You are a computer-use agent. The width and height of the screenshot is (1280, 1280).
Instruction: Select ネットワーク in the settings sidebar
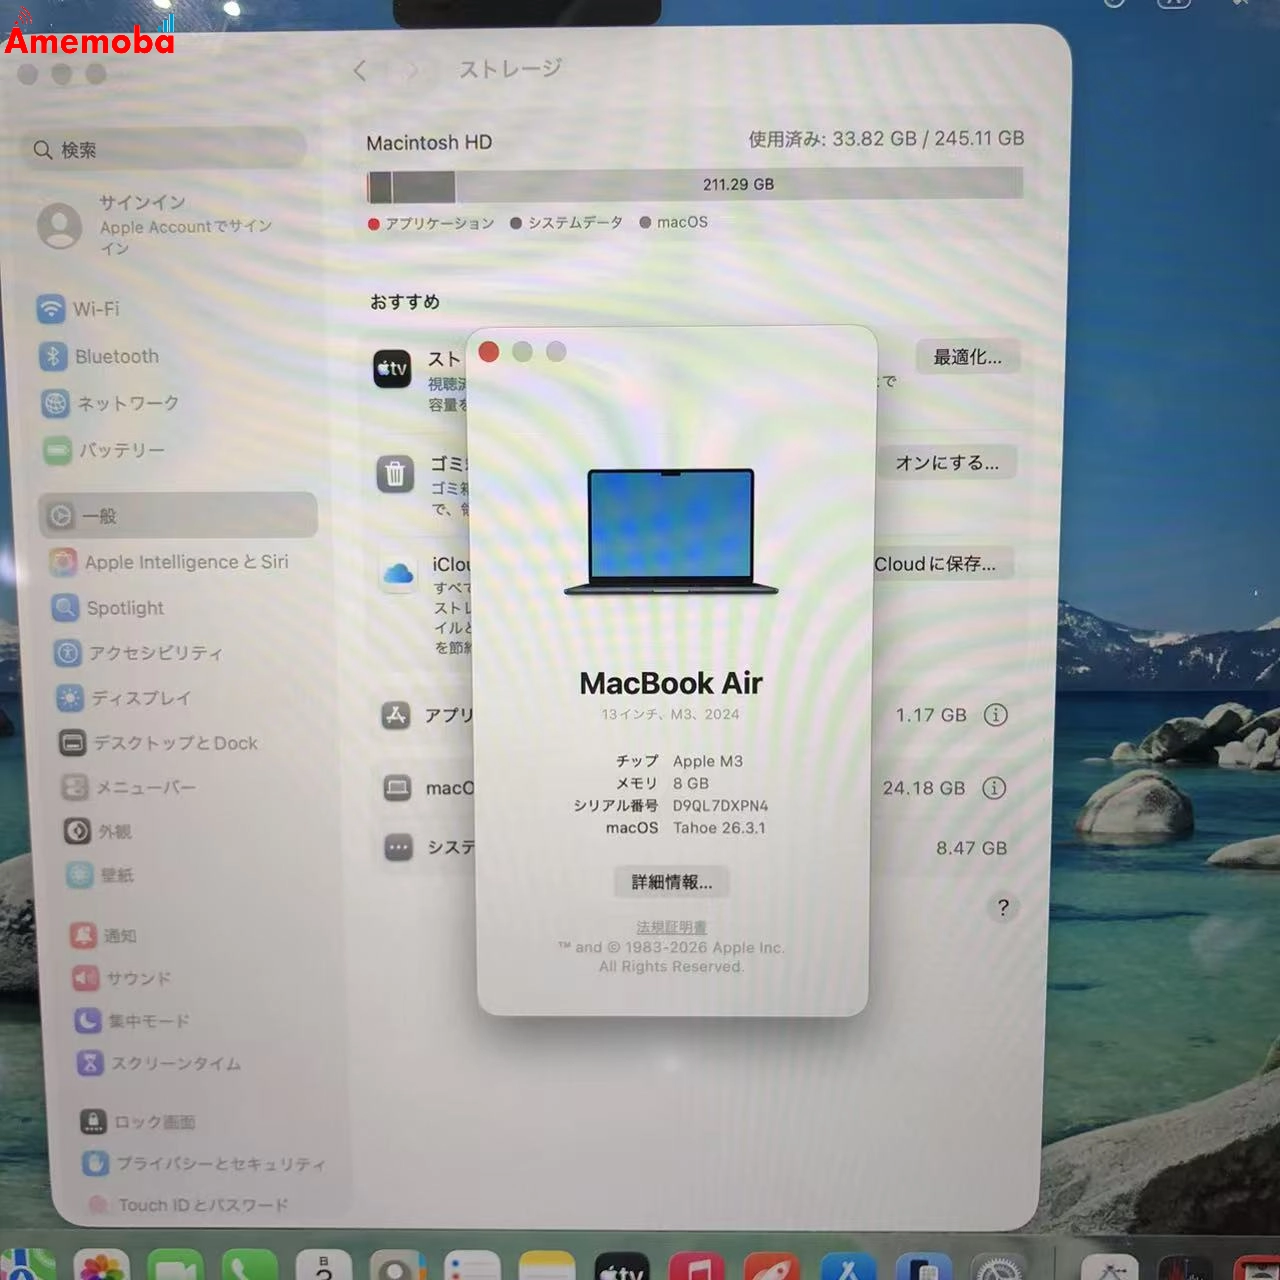pos(110,403)
